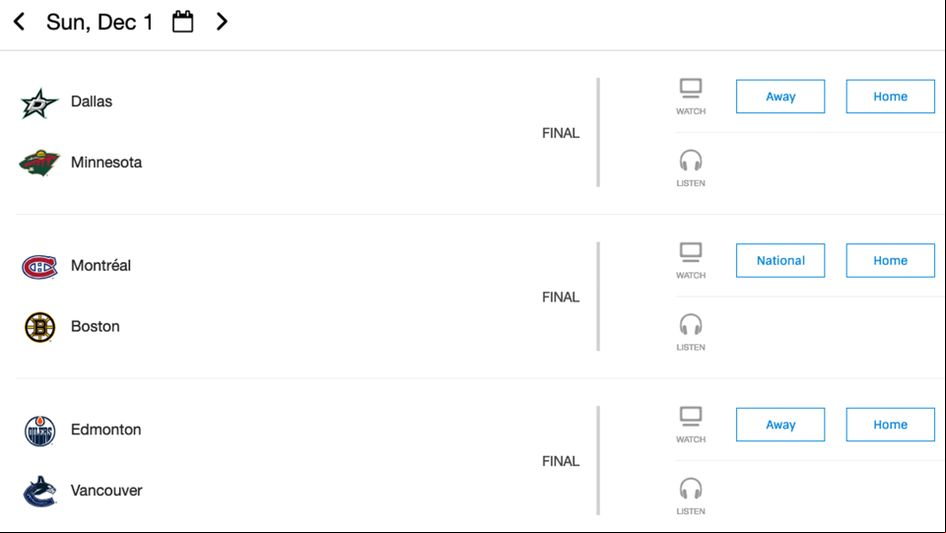Open the calendar date picker icon
The height and width of the screenshot is (533, 946).
(x=183, y=22)
